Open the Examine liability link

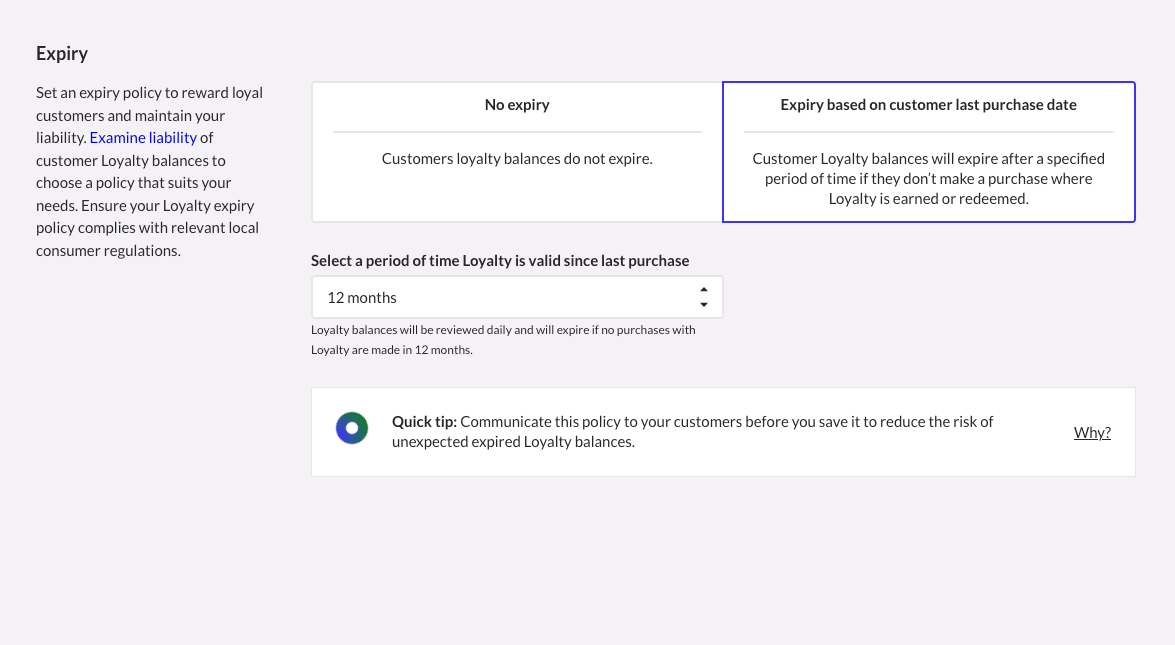[x=143, y=138]
